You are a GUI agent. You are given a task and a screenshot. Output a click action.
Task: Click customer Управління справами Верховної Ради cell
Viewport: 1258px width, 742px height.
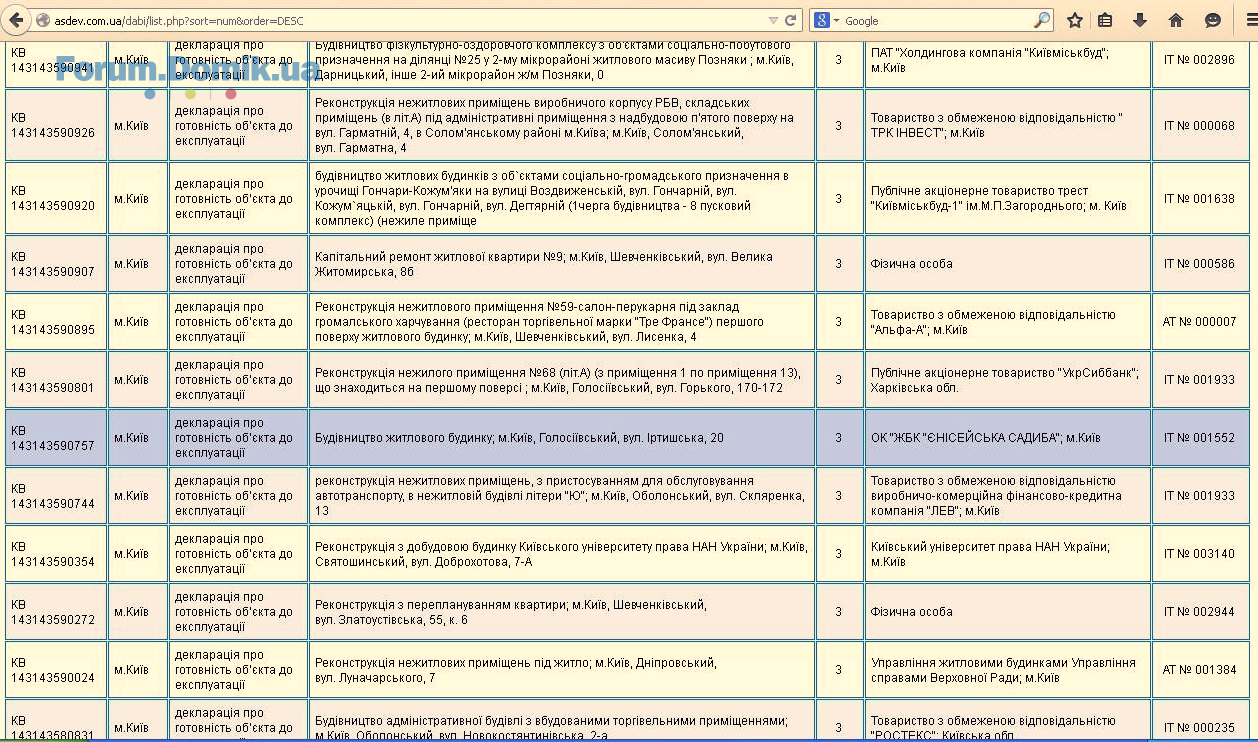tap(1007, 670)
